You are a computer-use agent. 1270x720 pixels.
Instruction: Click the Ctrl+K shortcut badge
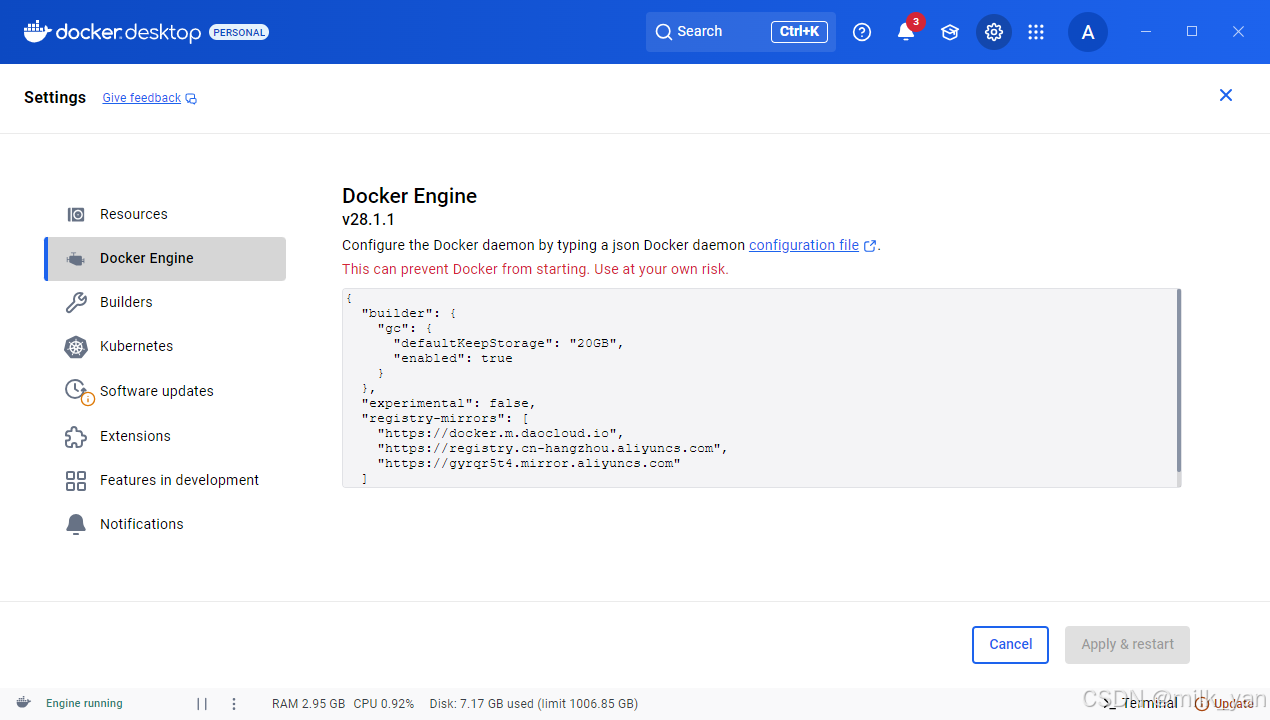pyautogui.click(x=799, y=32)
